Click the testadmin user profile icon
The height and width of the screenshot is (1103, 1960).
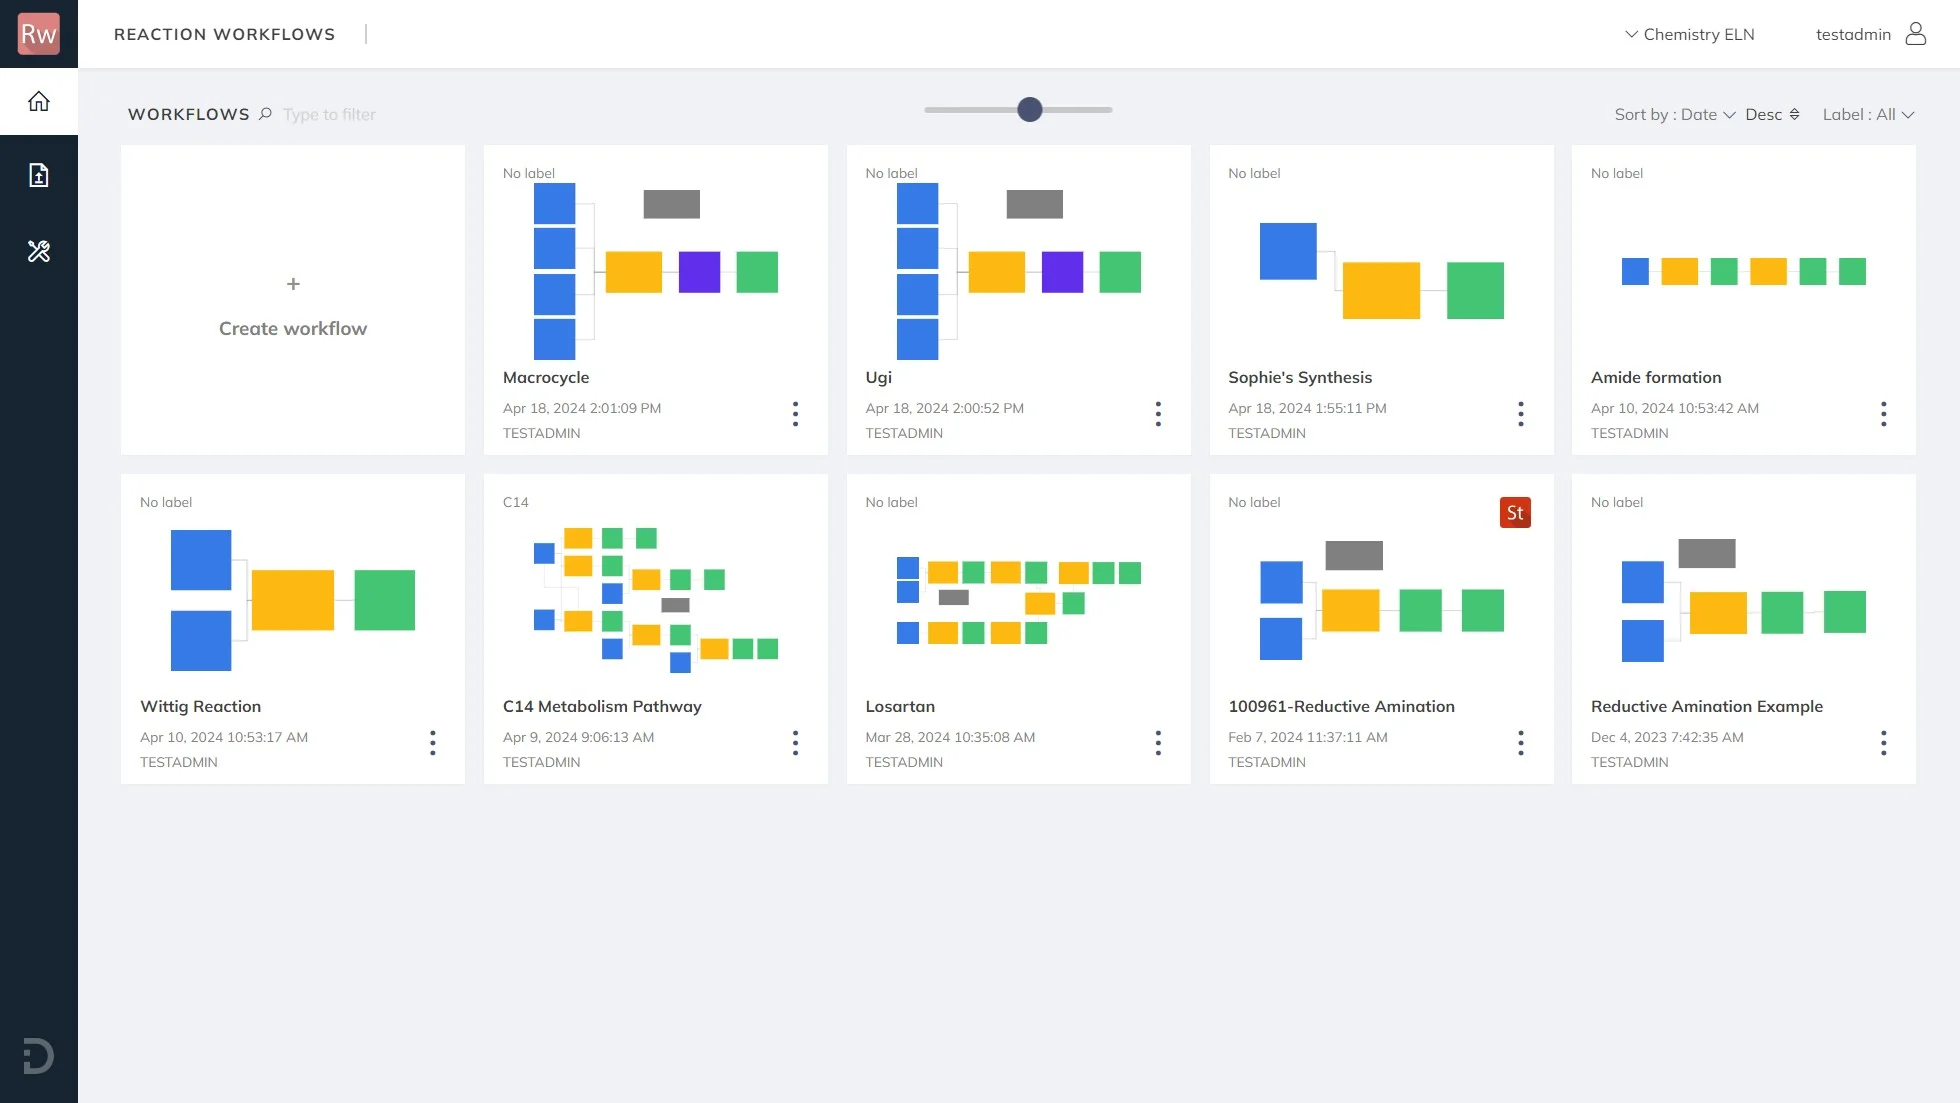point(1915,34)
